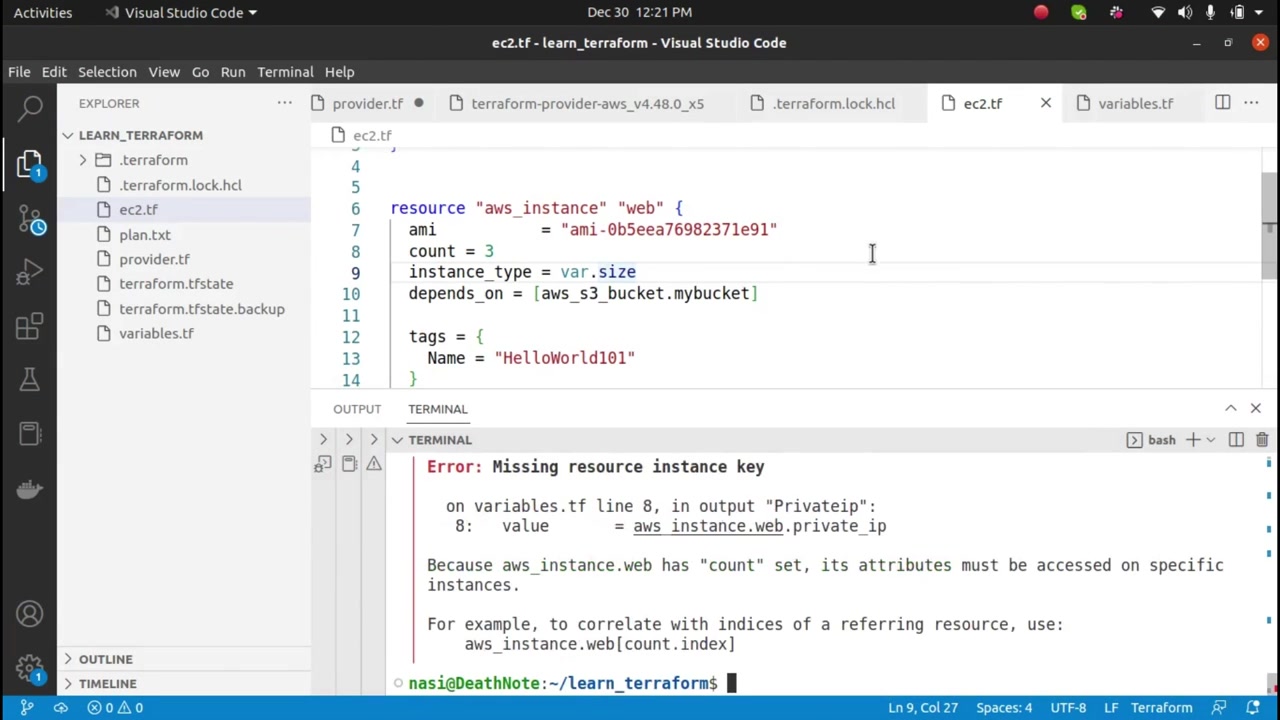Switch to the variables.tf editor tab
Image resolution: width=1280 pixels, height=720 pixels.
pyautogui.click(x=1135, y=103)
